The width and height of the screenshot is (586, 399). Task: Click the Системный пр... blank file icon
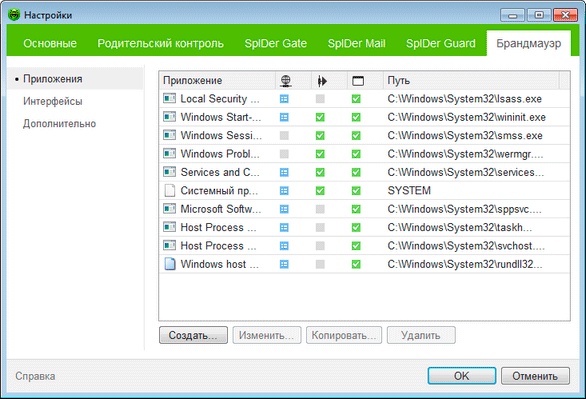[x=170, y=191]
